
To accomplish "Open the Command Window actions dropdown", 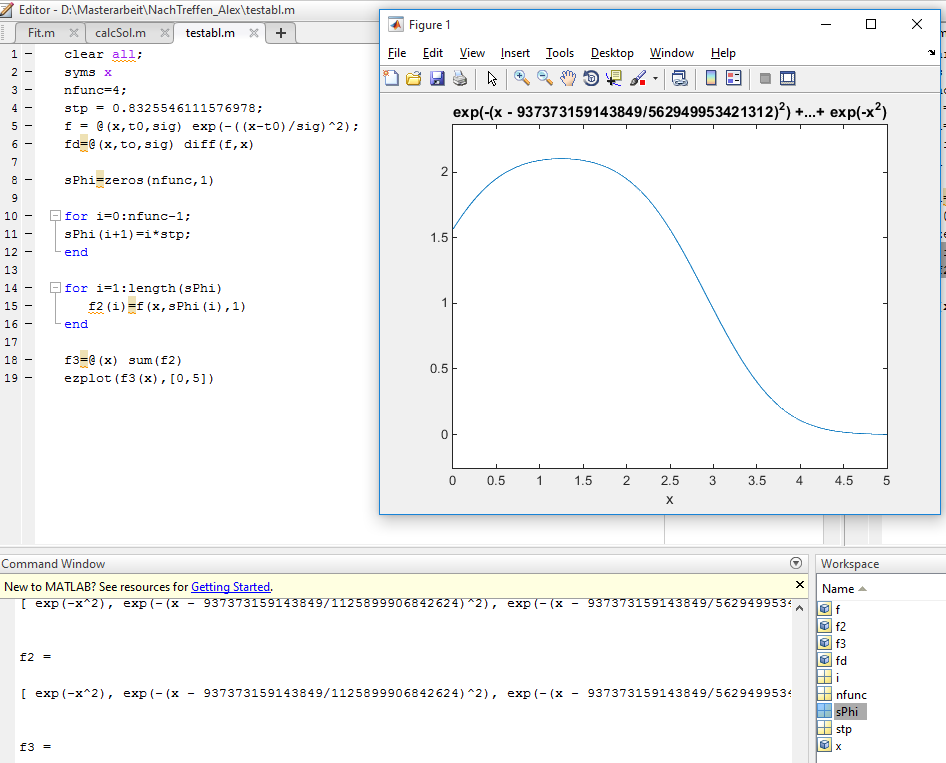I will [x=796, y=564].
